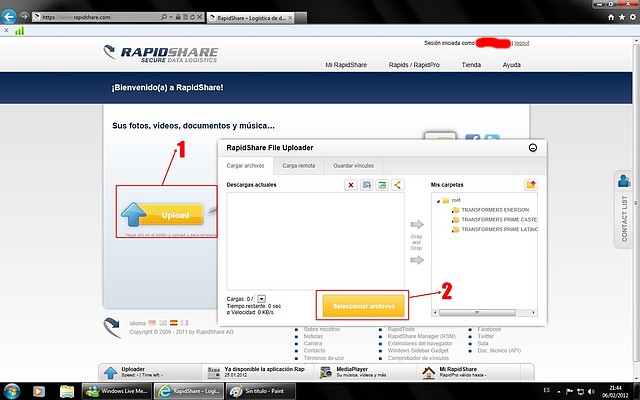Open the Ayuda menu
The image size is (640, 400).
tap(511, 65)
